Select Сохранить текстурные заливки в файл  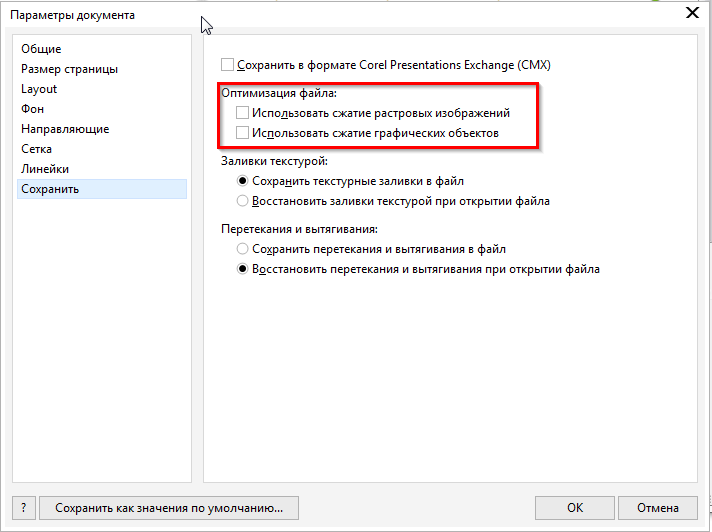242,182
